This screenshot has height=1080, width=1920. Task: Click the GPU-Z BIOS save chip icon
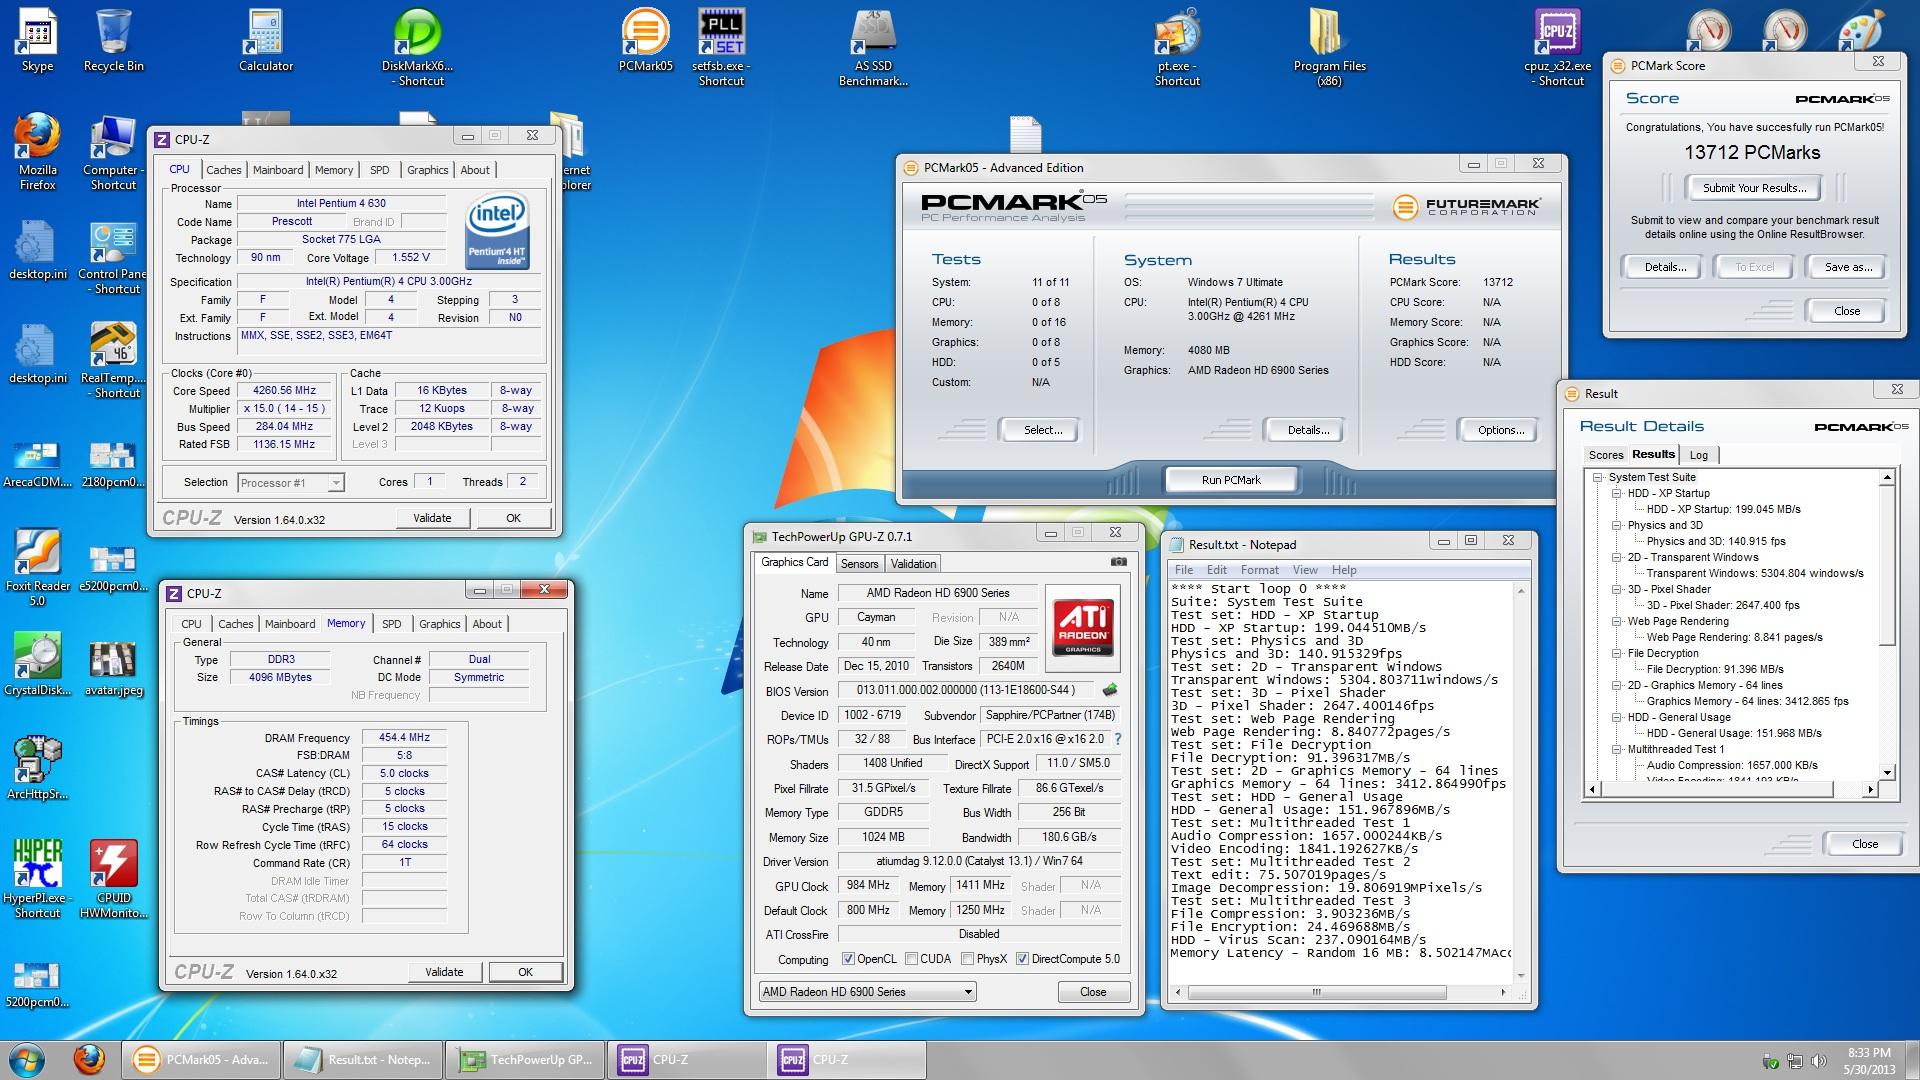coord(1109,690)
